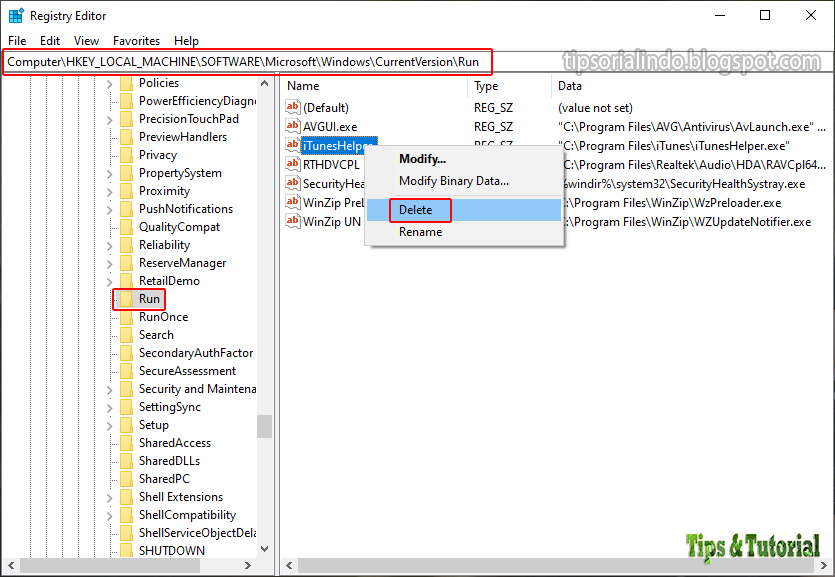
Task: Select the Run key label
Action: click(x=149, y=299)
